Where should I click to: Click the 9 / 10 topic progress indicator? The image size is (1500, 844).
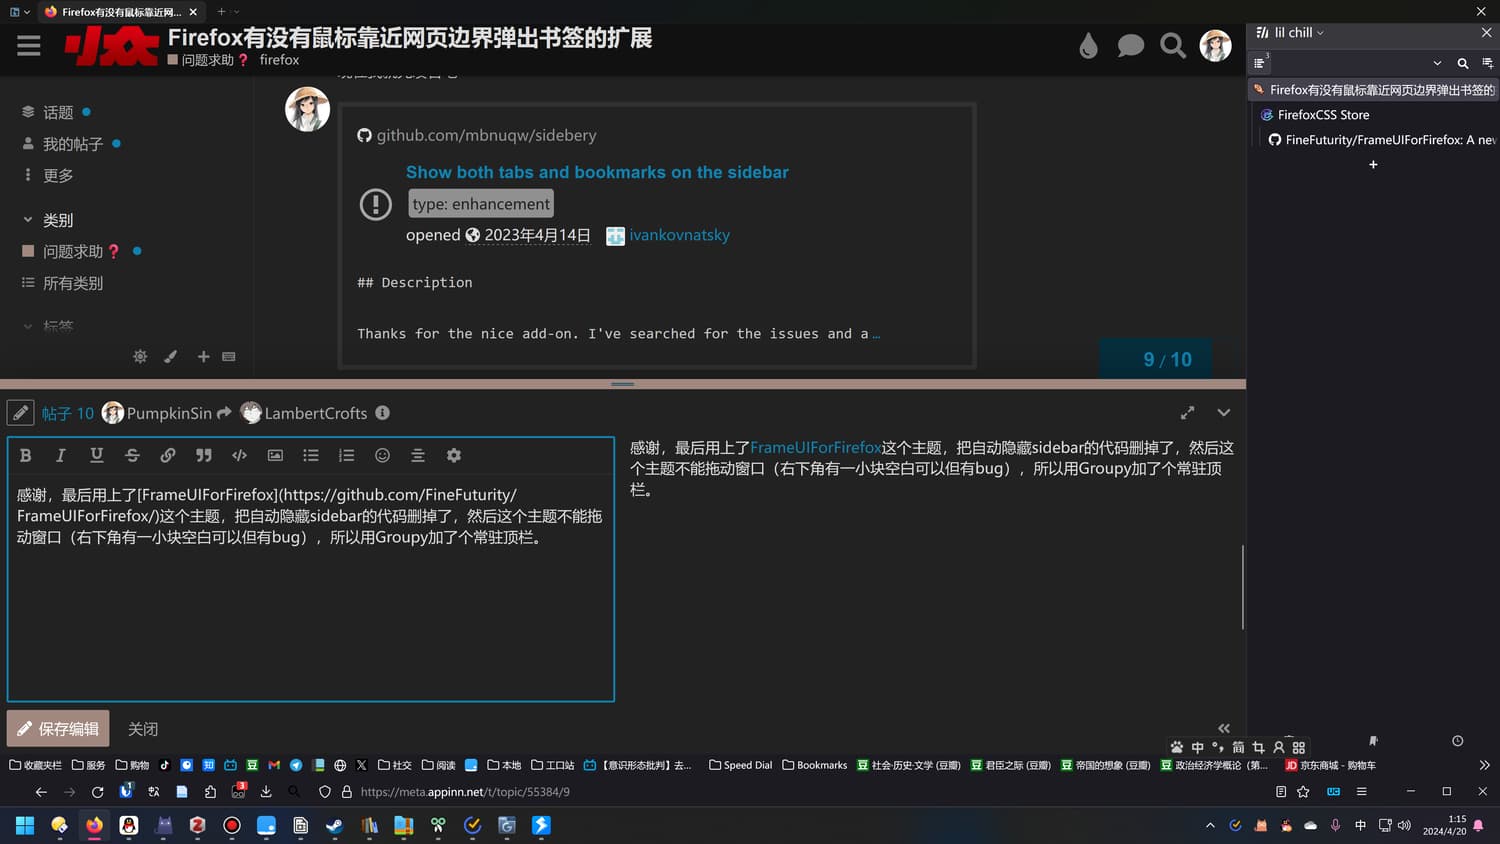[x=1167, y=359]
